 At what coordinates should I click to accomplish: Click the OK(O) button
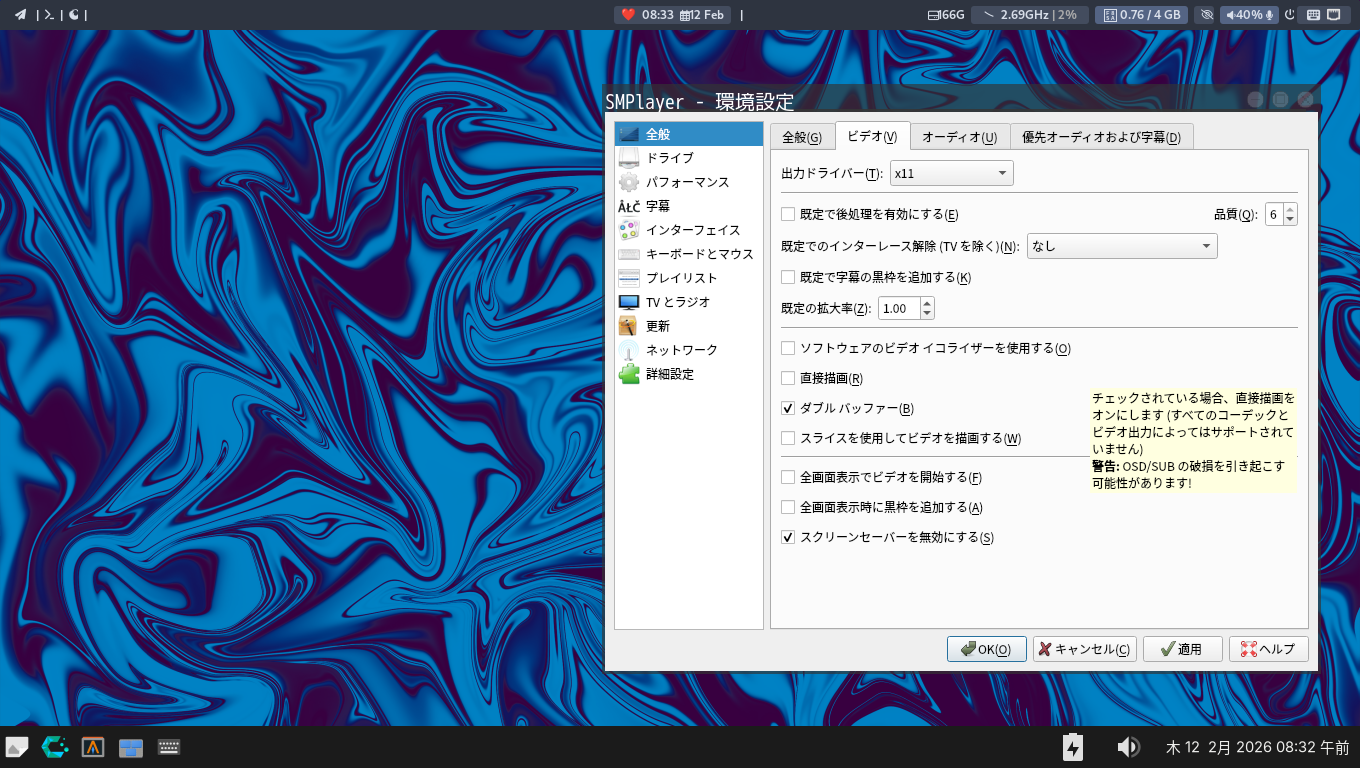(x=987, y=649)
